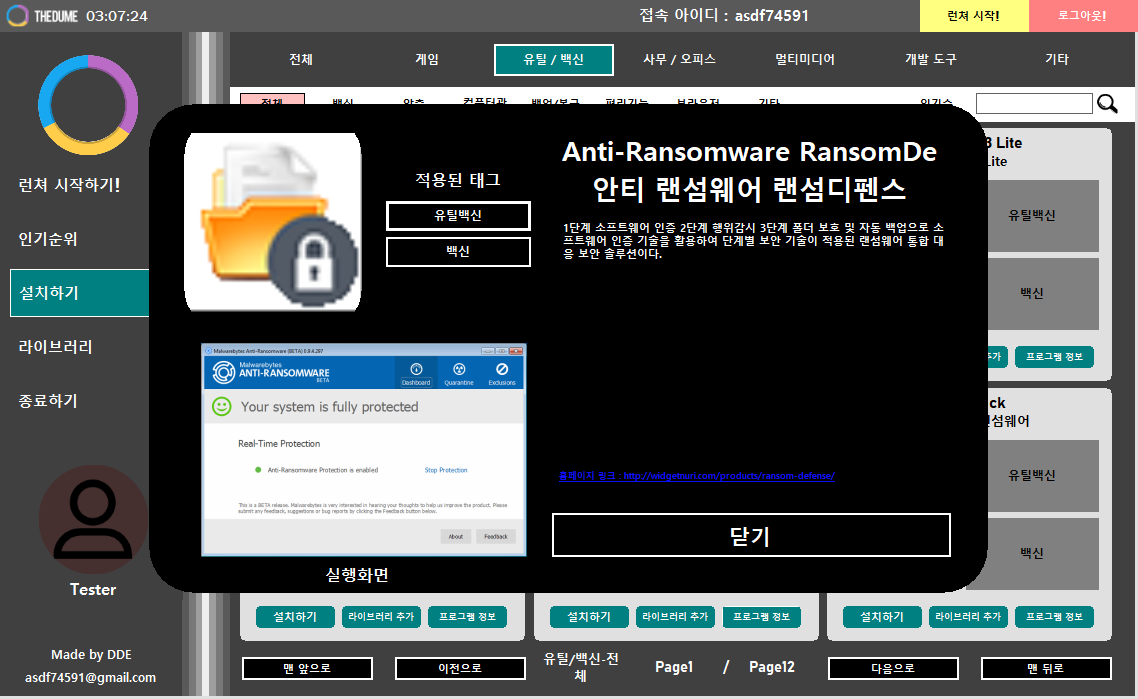This screenshot has width=1138, height=699.
Task: Switch to the 전체 category tab
Action: [301, 60]
